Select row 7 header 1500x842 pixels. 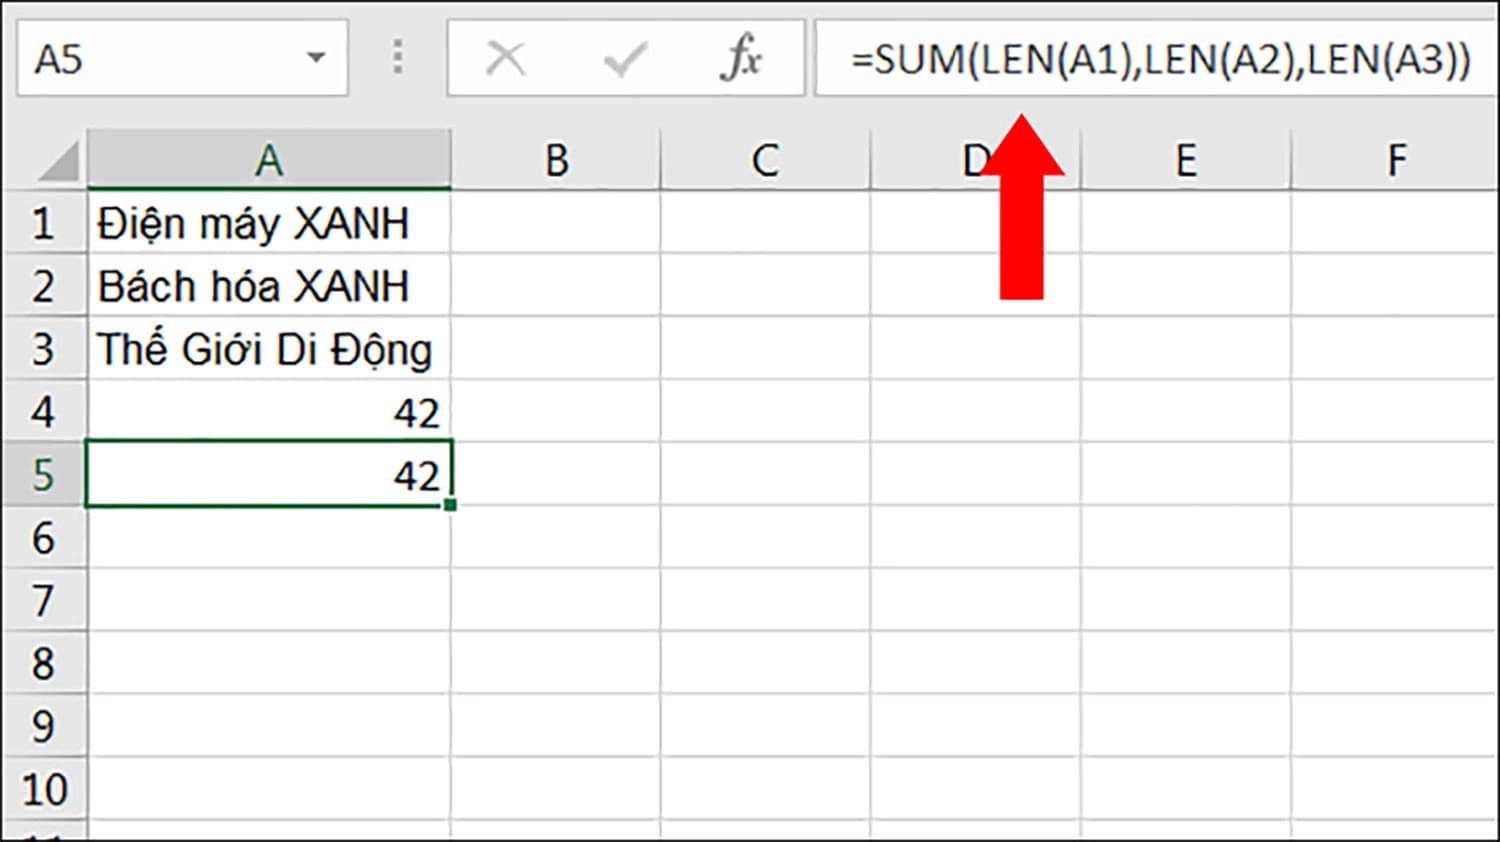43,600
